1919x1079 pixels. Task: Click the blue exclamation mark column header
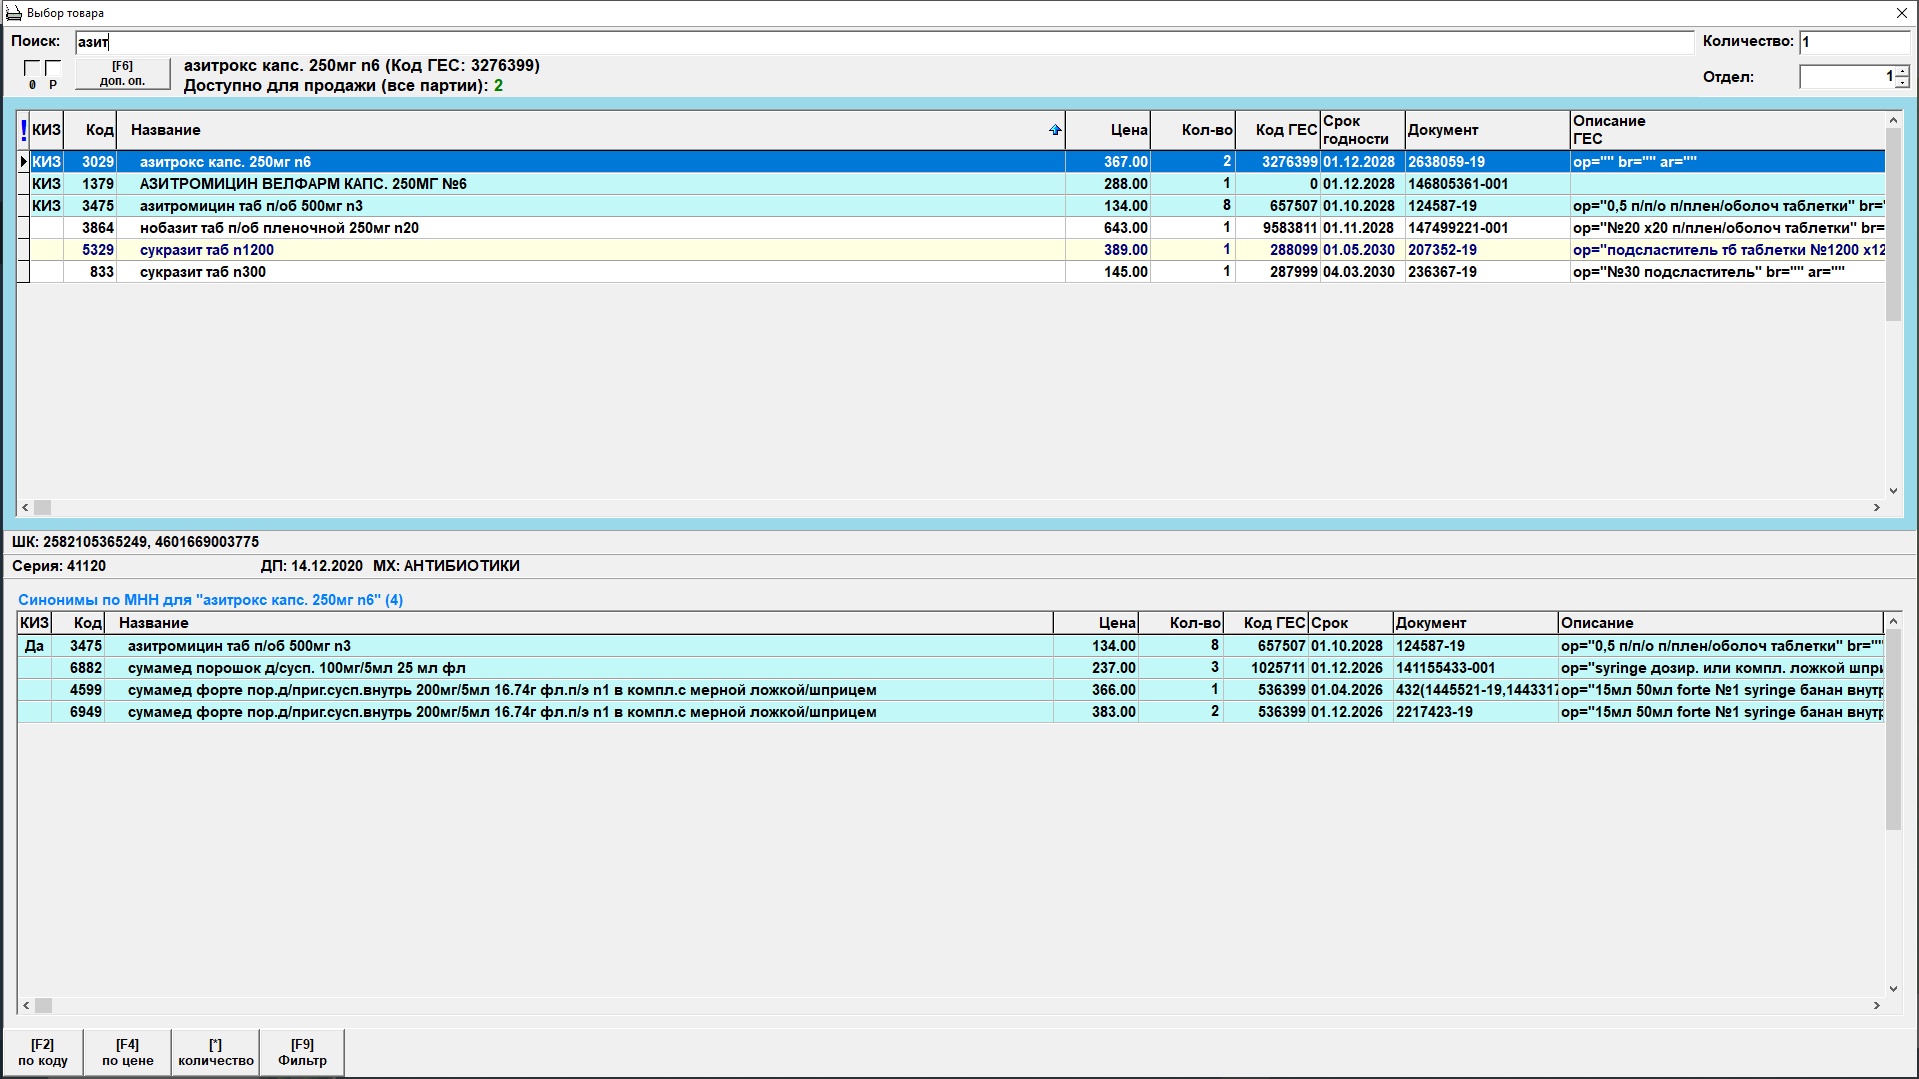click(x=23, y=130)
